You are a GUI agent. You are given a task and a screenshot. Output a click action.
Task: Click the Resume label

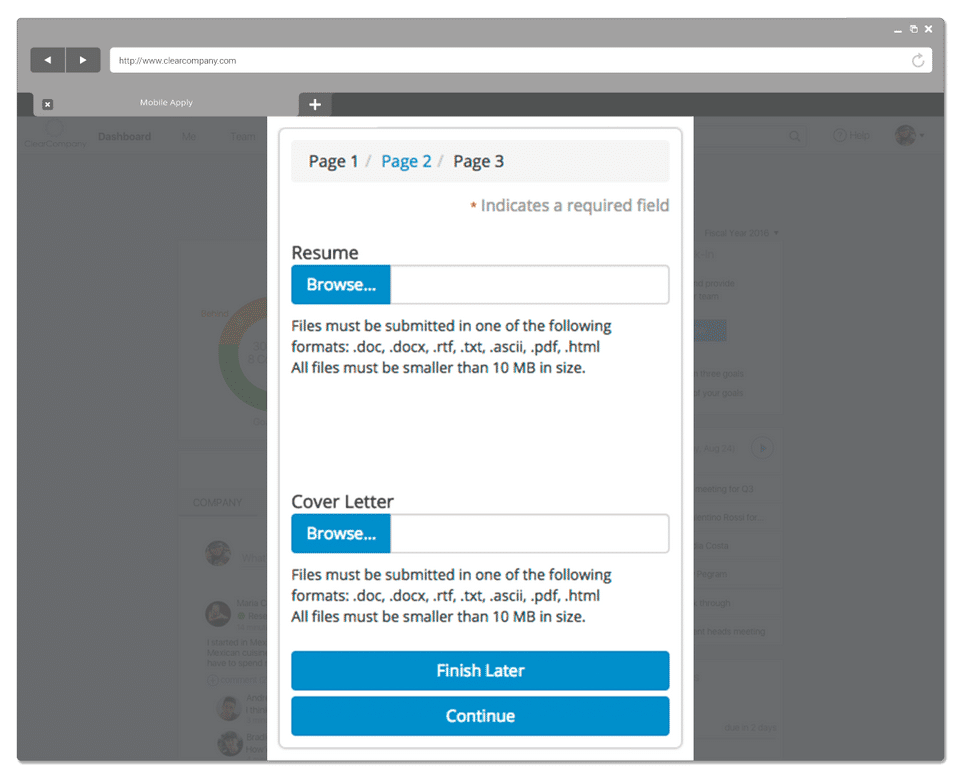(x=324, y=253)
